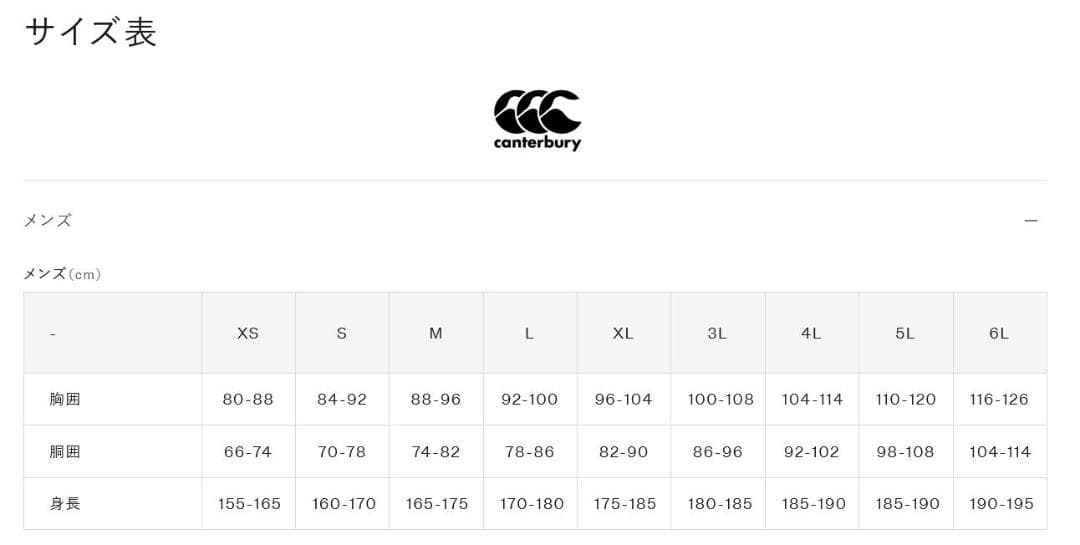Click the L size column header
This screenshot has width=1080, height=545.
click(x=530, y=333)
